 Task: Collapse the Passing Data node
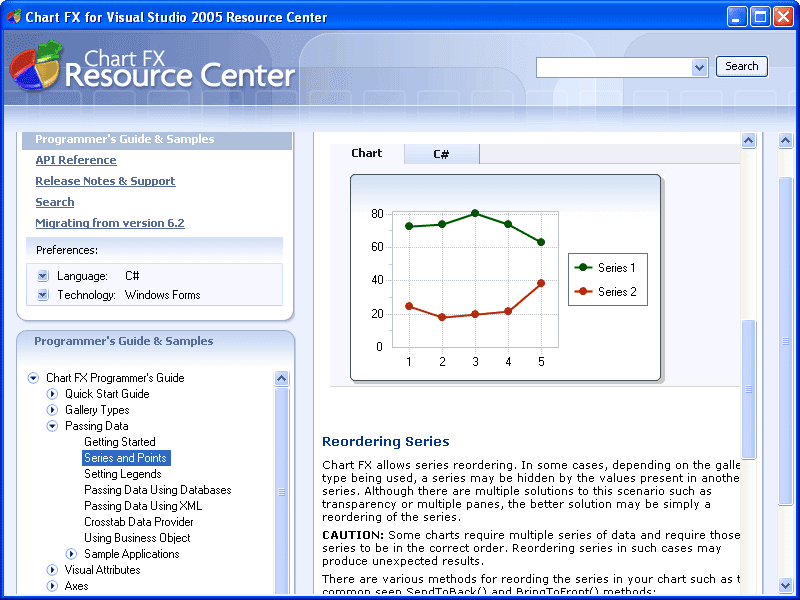pos(52,426)
